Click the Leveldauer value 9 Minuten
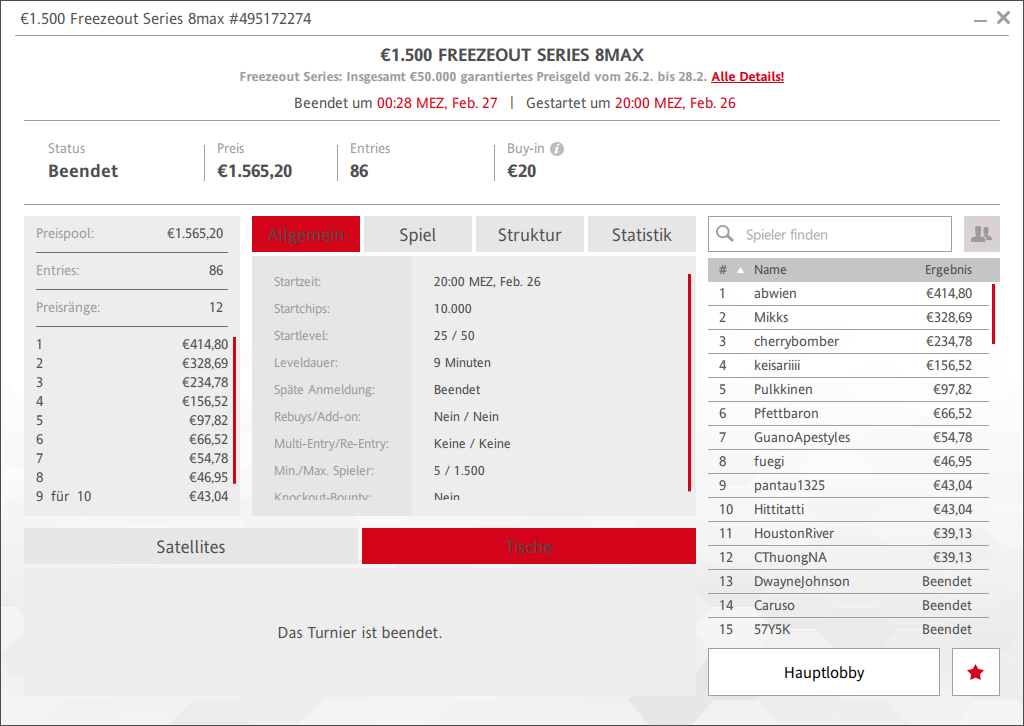The width and height of the screenshot is (1024, 726). (462, 363)
